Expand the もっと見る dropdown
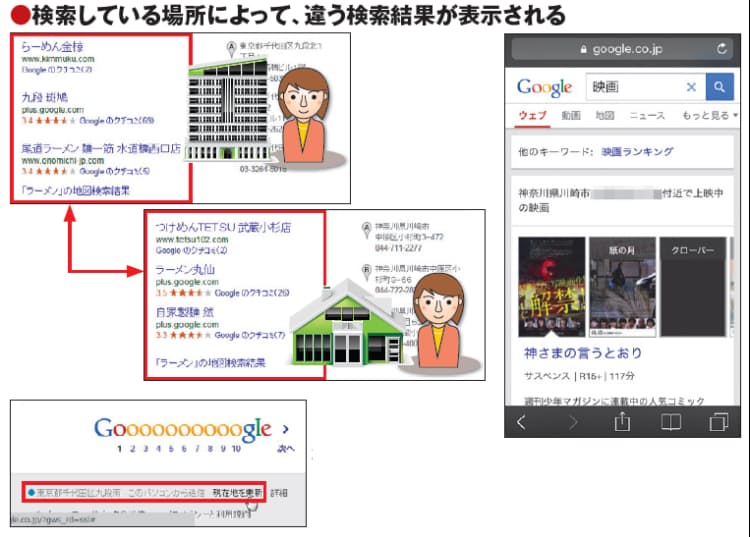The image size is (750, 537). (x=709, y=115)
